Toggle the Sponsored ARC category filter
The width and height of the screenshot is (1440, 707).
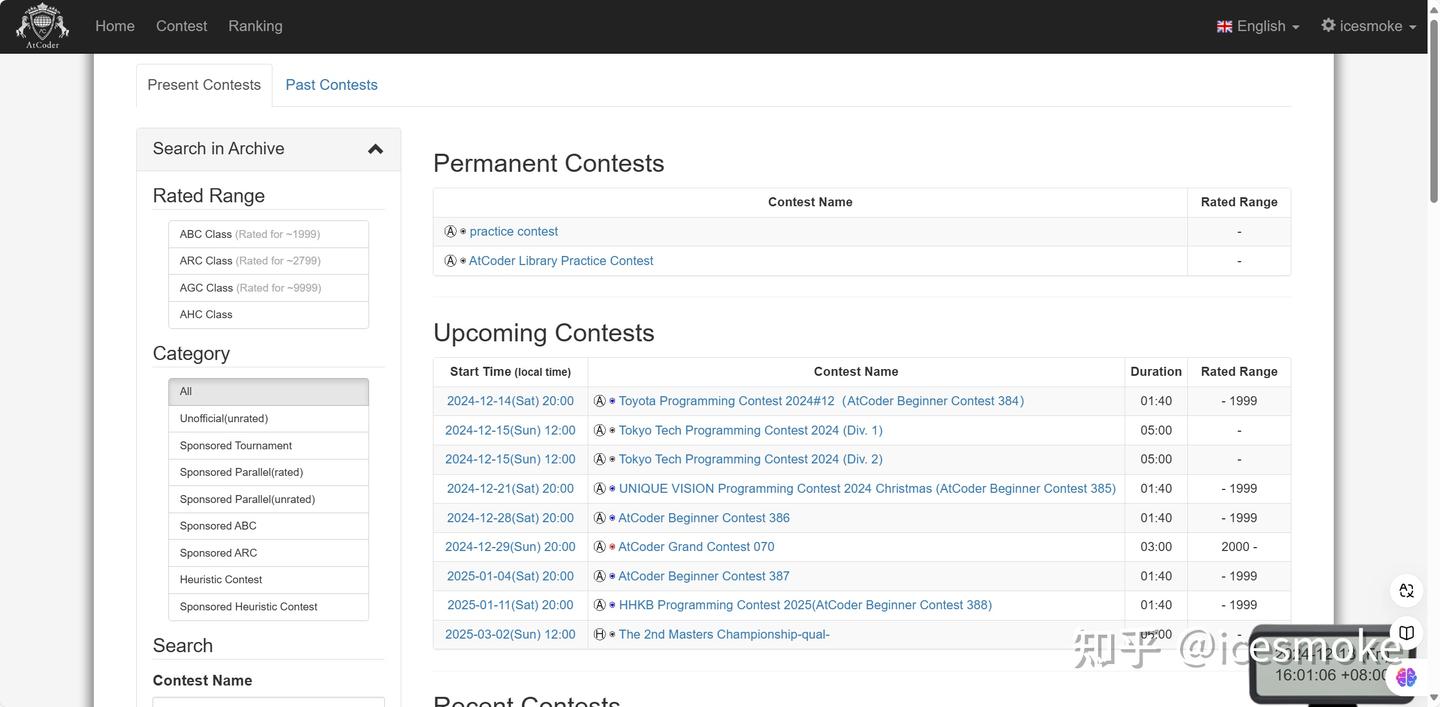(268, 553)
